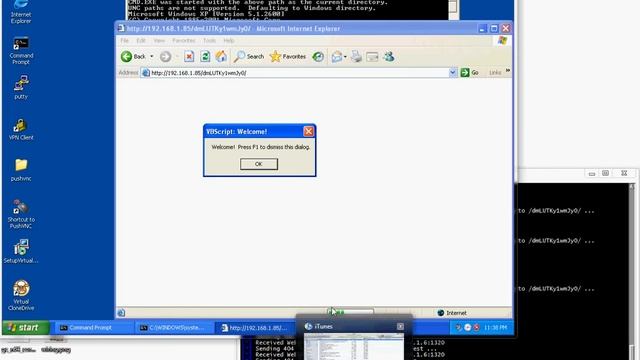Open the Favorites star in IE toolbar

pyautogui.click(x=288, y=56)
